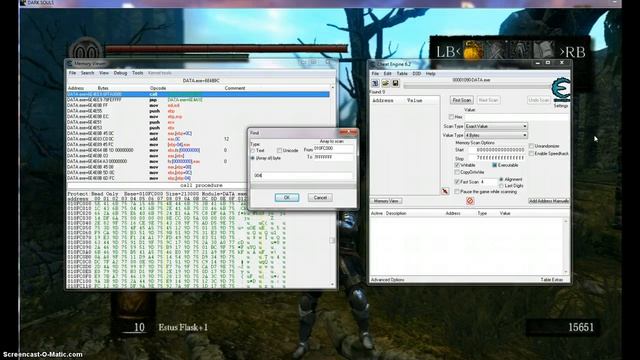640x360 pixels.
Task: Click Opcode column header in Memory Viewer
Action: [158, 88]
